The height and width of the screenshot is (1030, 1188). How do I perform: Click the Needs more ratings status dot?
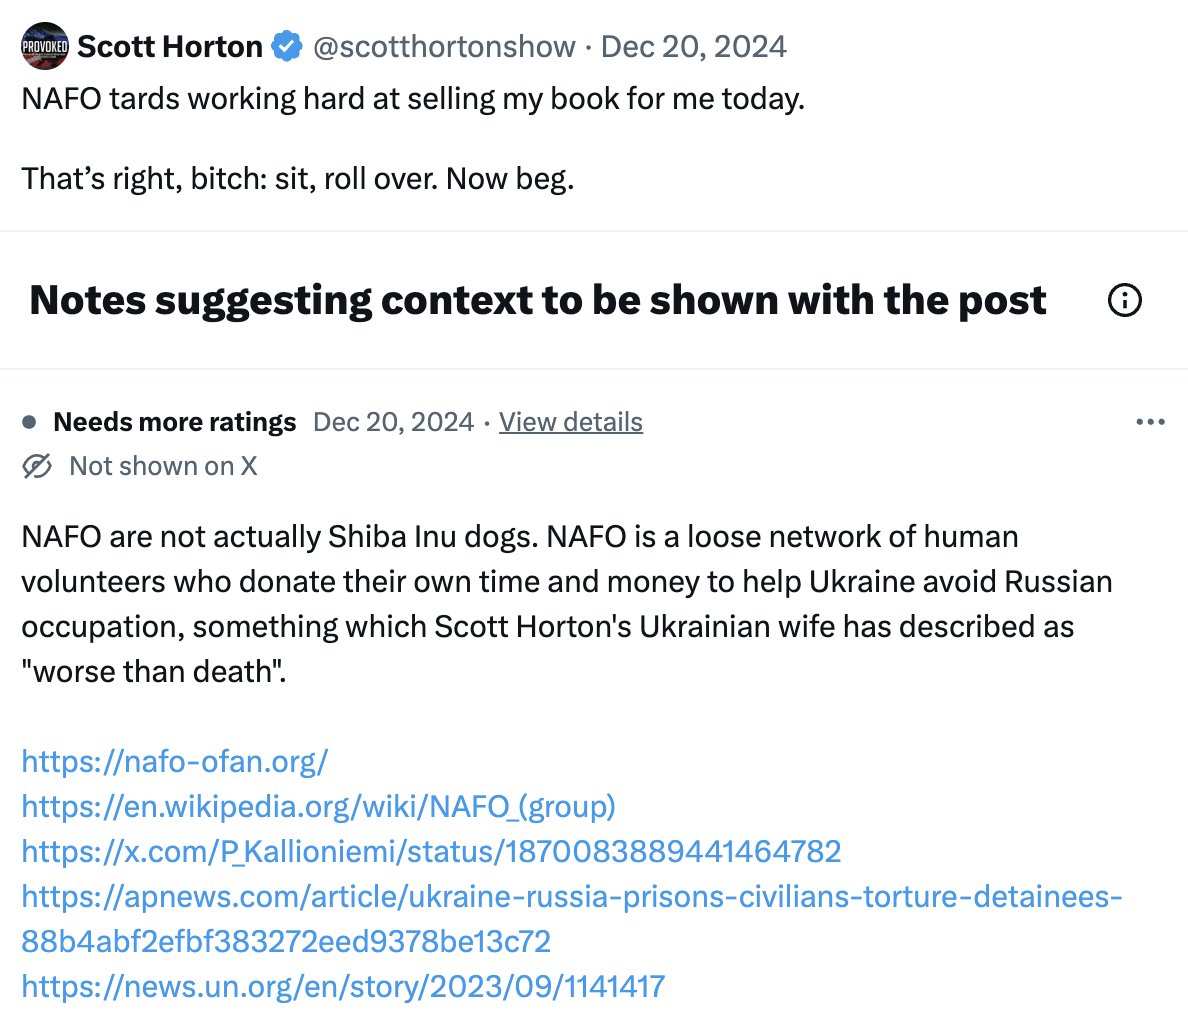[x=29, y=422]
